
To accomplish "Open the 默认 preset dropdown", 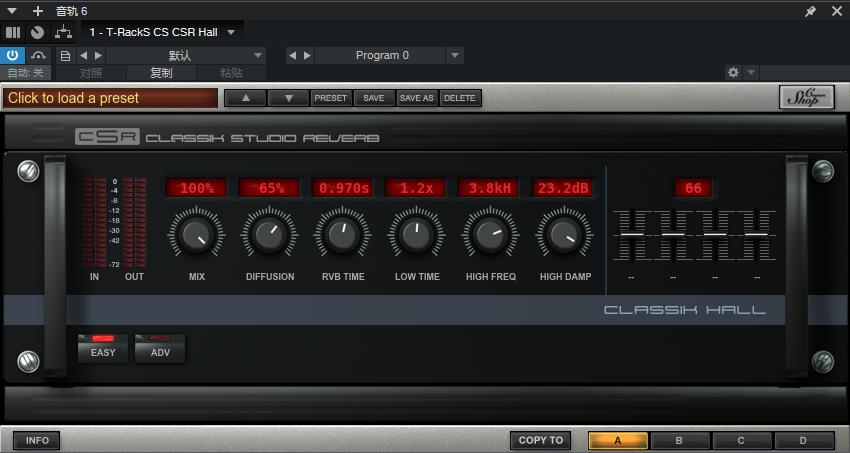I will tap(185, 55).
